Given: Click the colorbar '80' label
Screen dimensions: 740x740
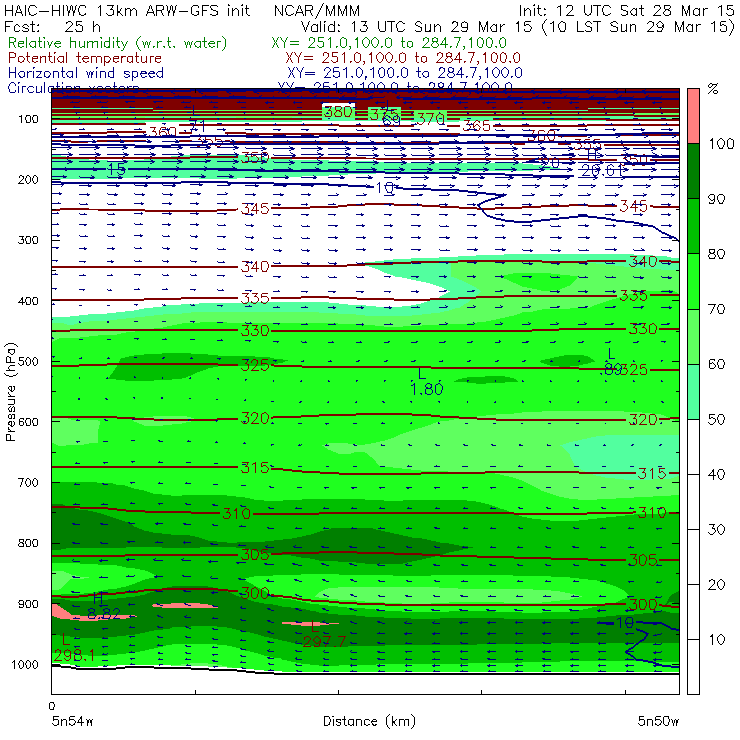Looking at the screenshot, I should pyautogui.click(x=716, y=254).
